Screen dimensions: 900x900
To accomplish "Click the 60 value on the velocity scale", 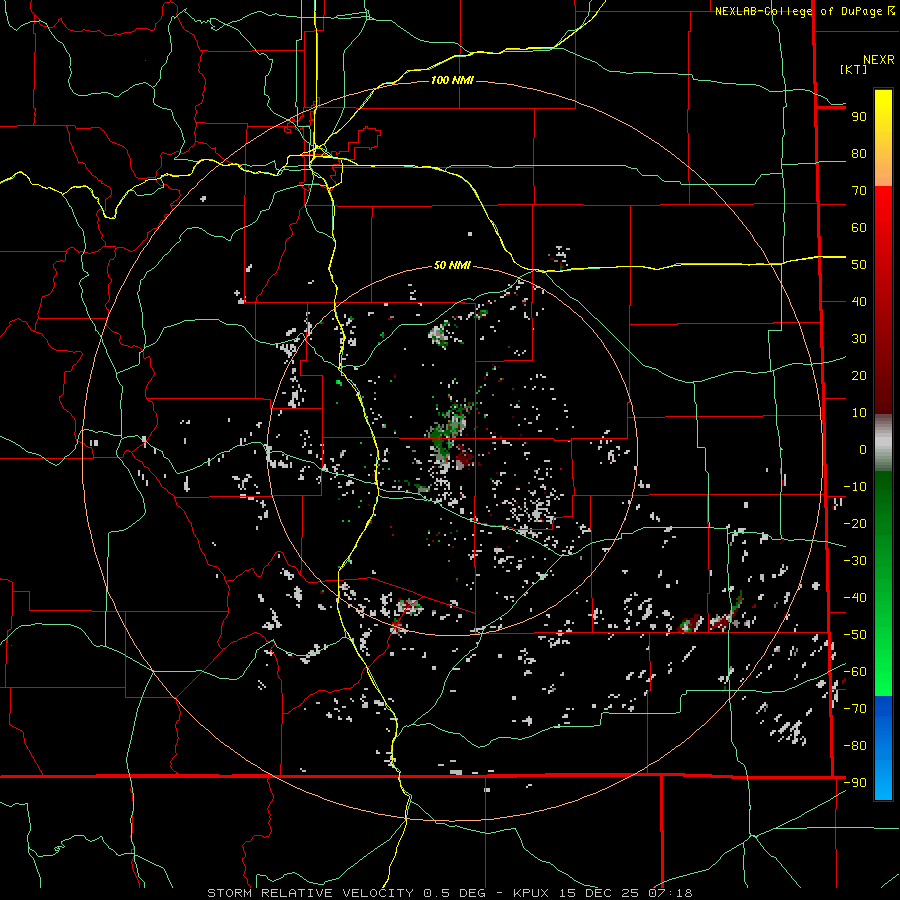I will coord(859,228).
